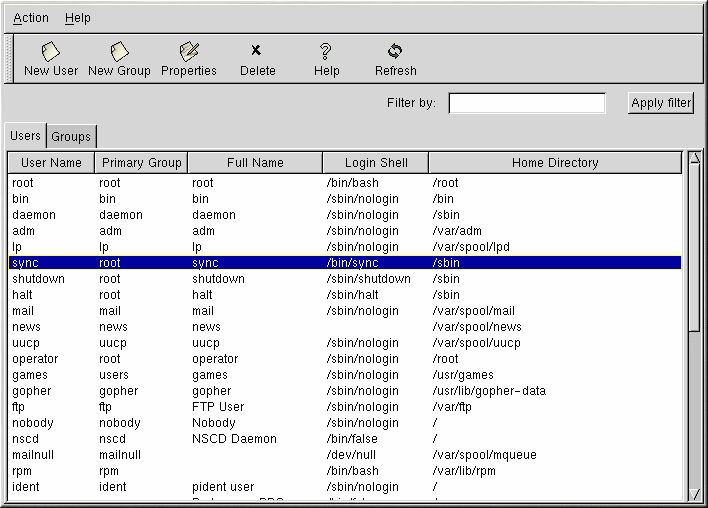Click the New Group toolbar icon
Viewport: 708px width, 508px height.
tap(119, 59)
